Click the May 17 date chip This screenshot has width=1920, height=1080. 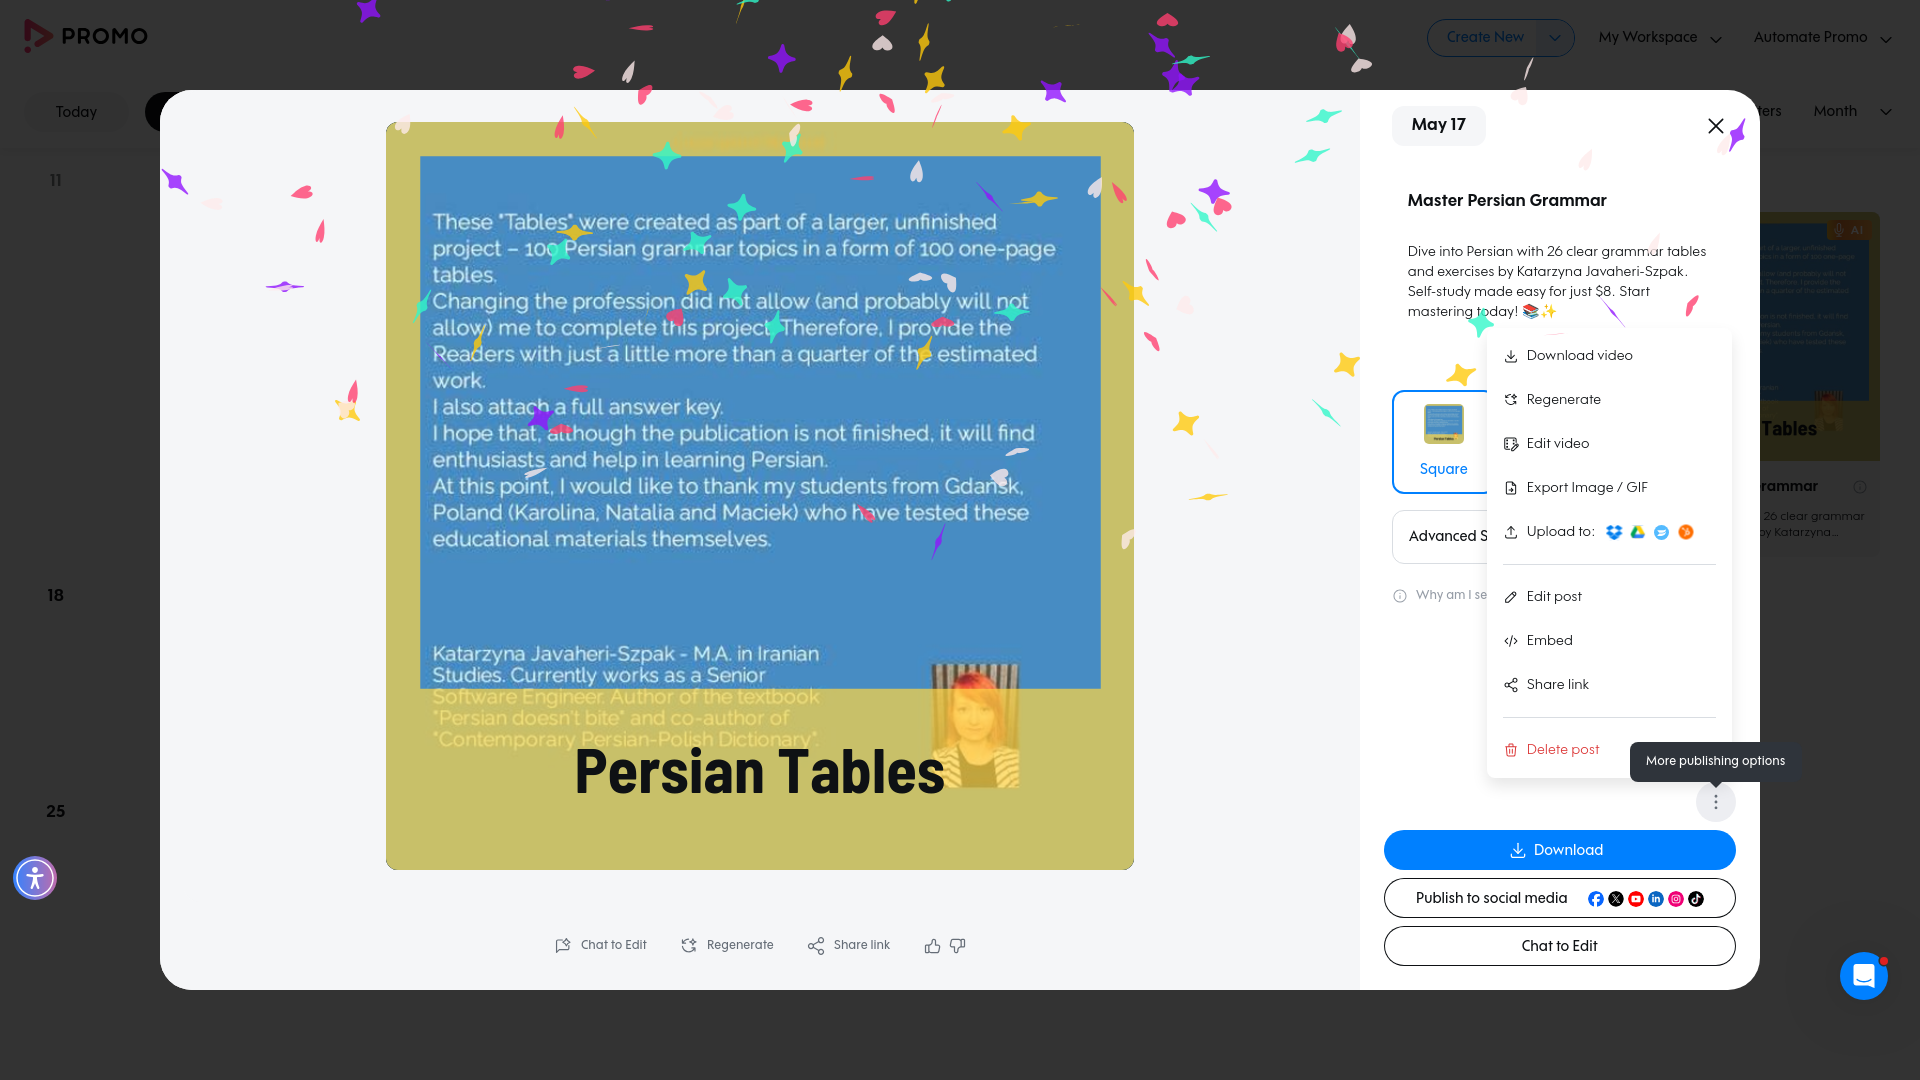(x=1438, y=125)
